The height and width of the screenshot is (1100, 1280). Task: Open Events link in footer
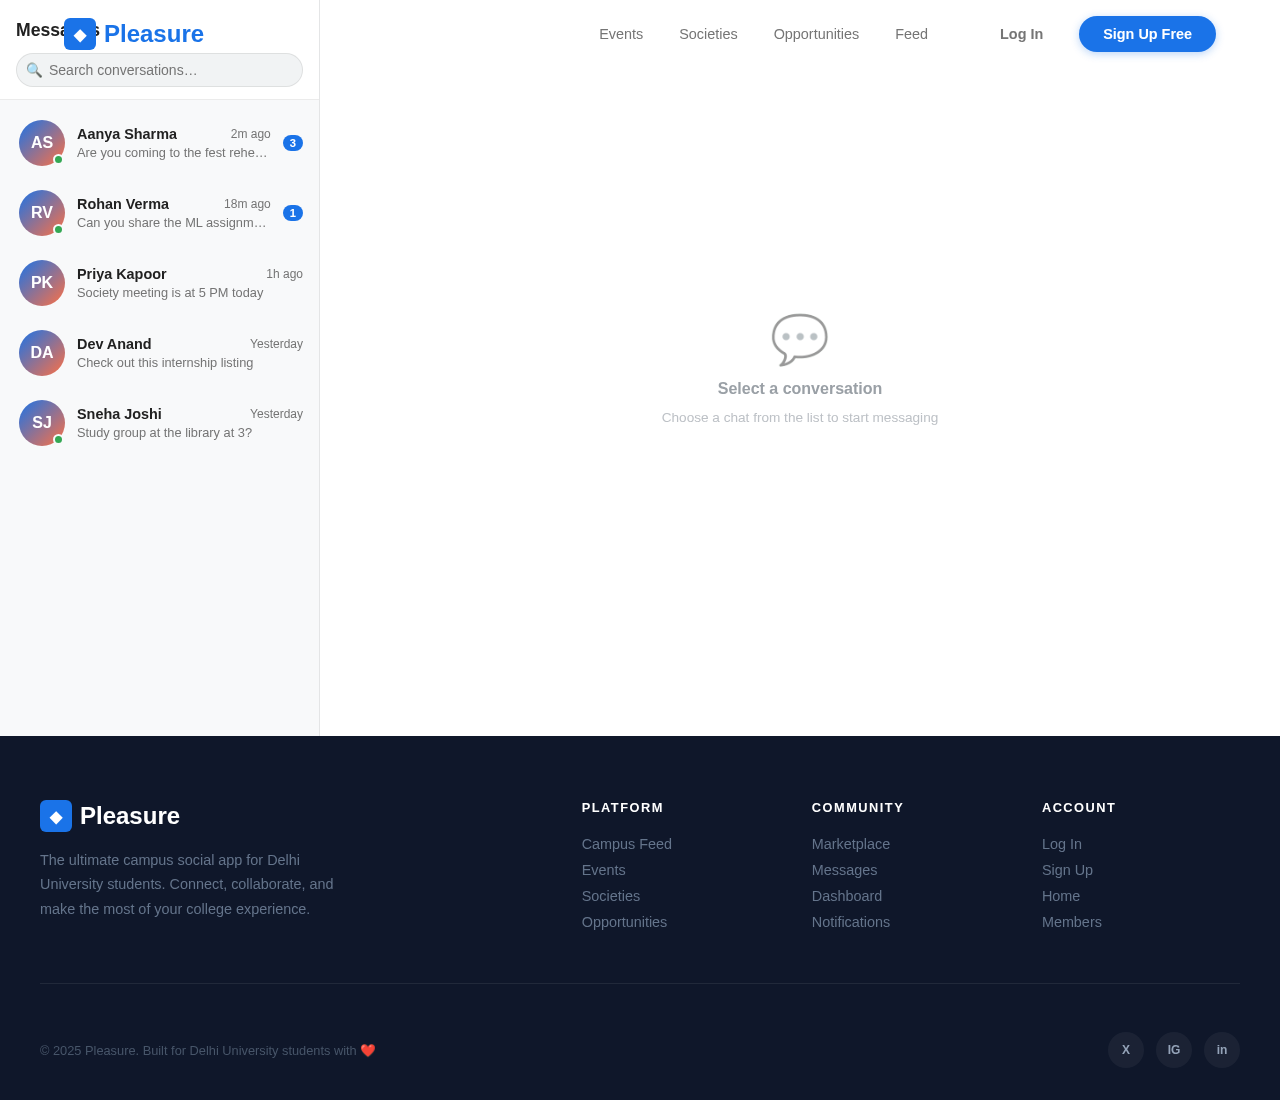[x=604, y=870]
